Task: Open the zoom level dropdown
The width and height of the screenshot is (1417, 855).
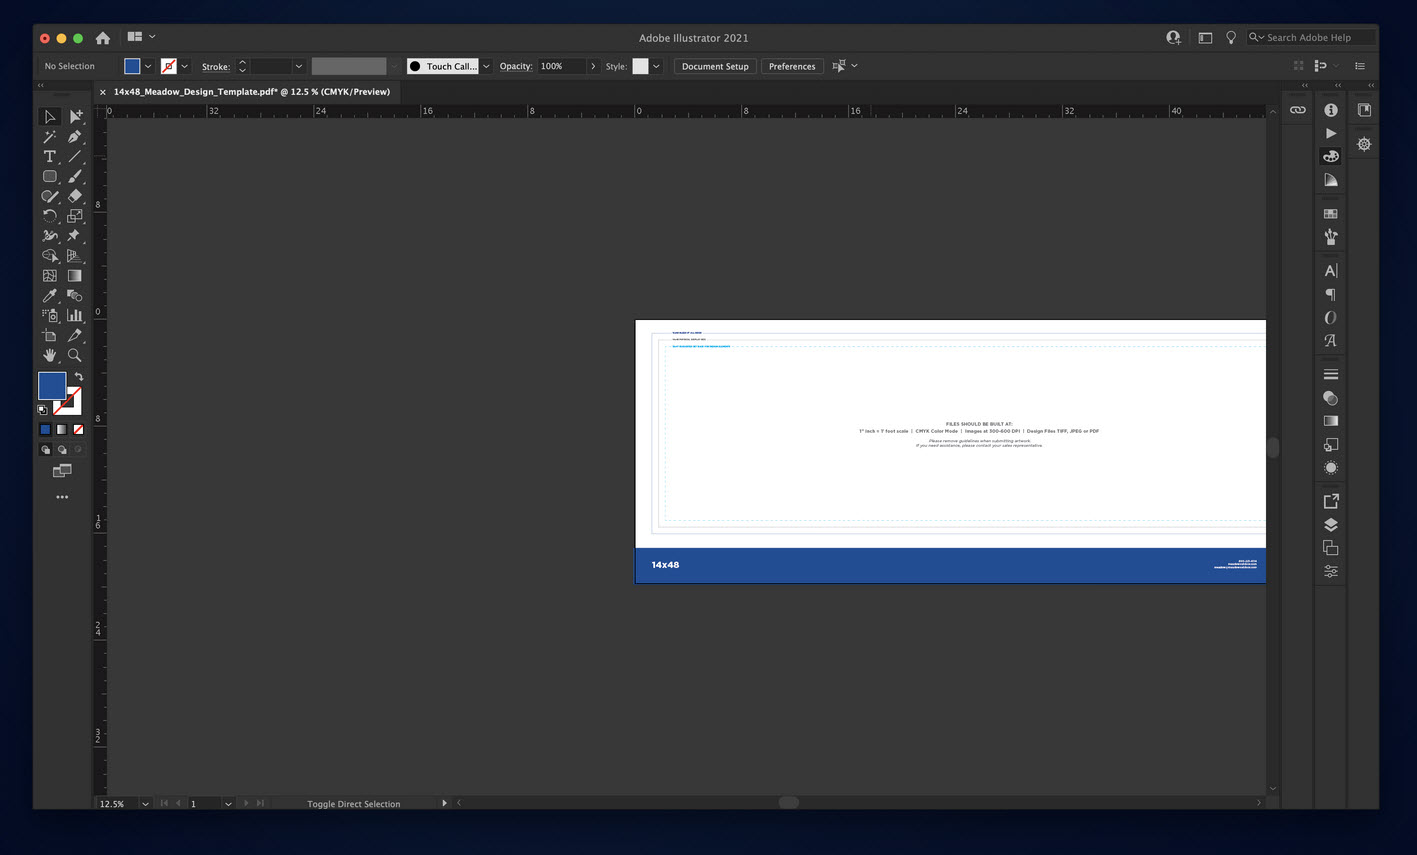Action: tap(146, 804)
